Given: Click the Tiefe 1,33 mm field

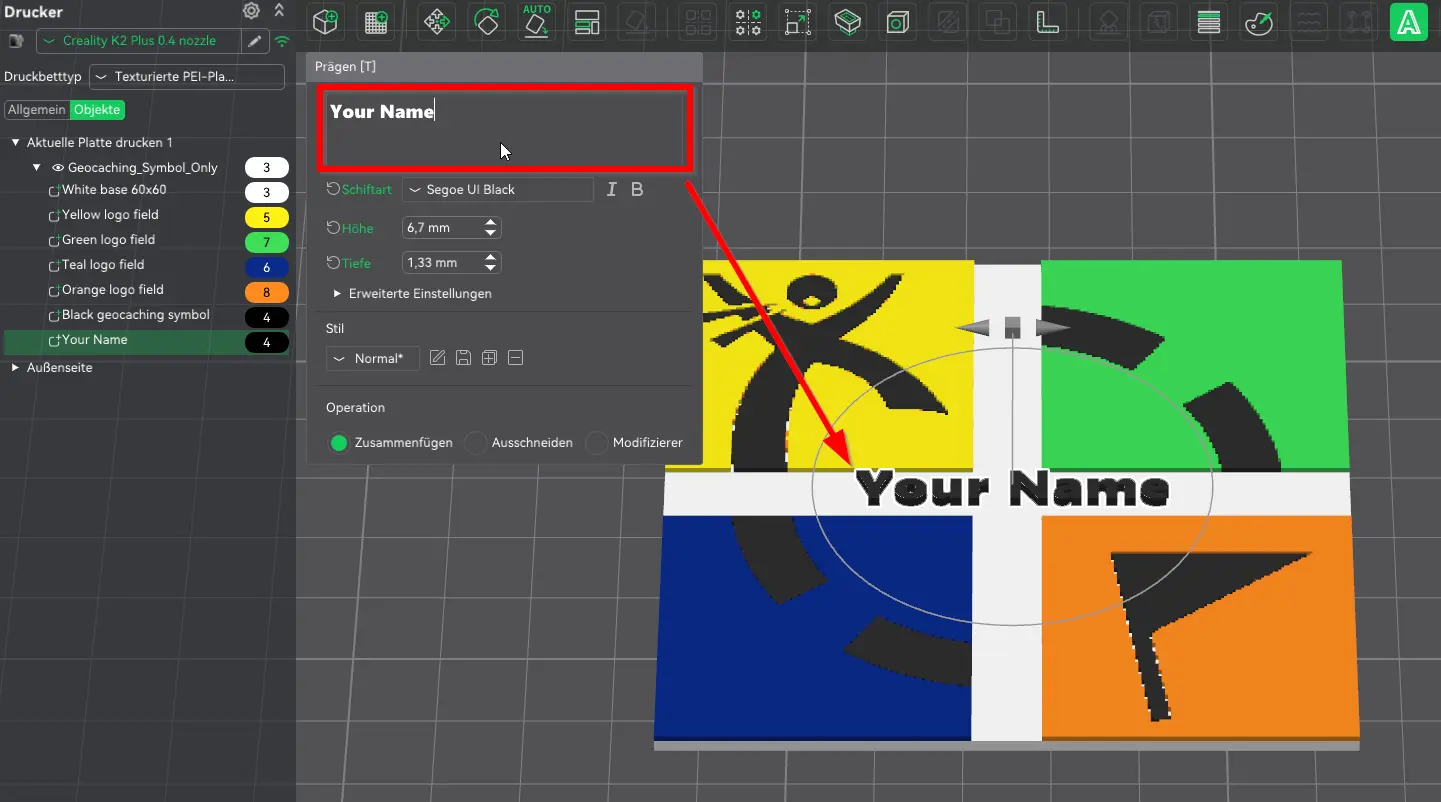Looking at the screenshot, I should tap(451, 263).
